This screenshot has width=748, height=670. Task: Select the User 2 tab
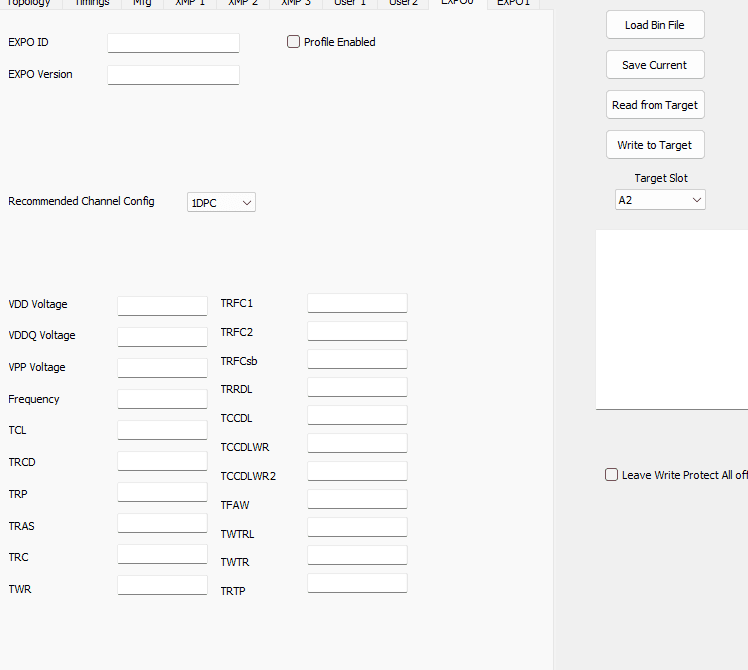click(x=403, y=4)
